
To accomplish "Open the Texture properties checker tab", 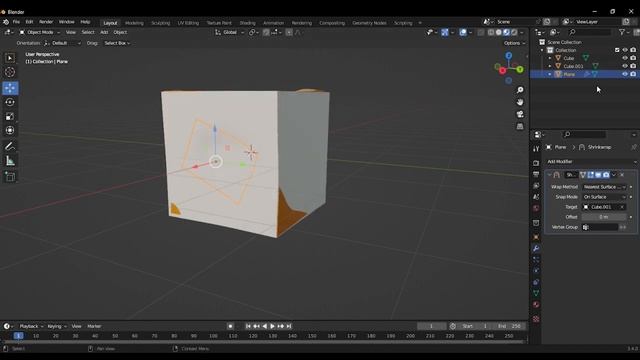I will (536, 319).
